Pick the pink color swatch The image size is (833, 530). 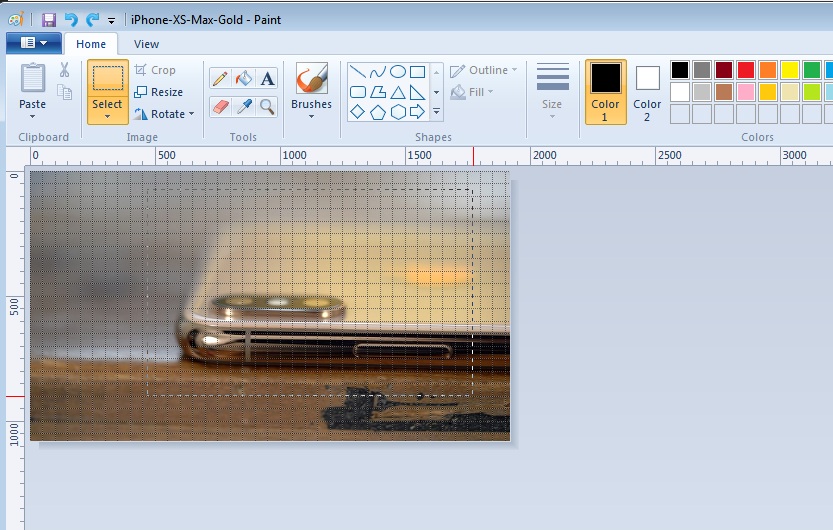coord(746,92)
